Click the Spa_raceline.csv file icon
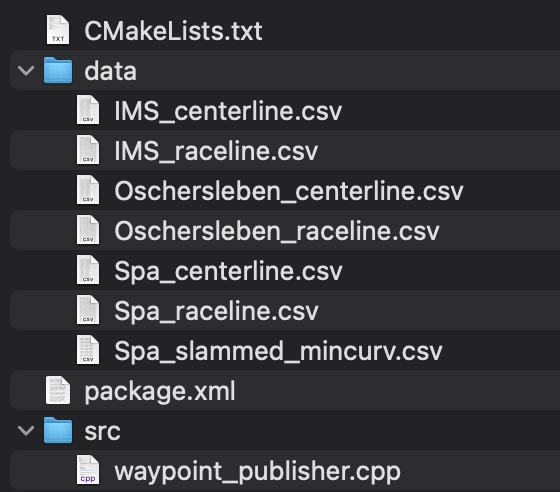 point(88,310)
